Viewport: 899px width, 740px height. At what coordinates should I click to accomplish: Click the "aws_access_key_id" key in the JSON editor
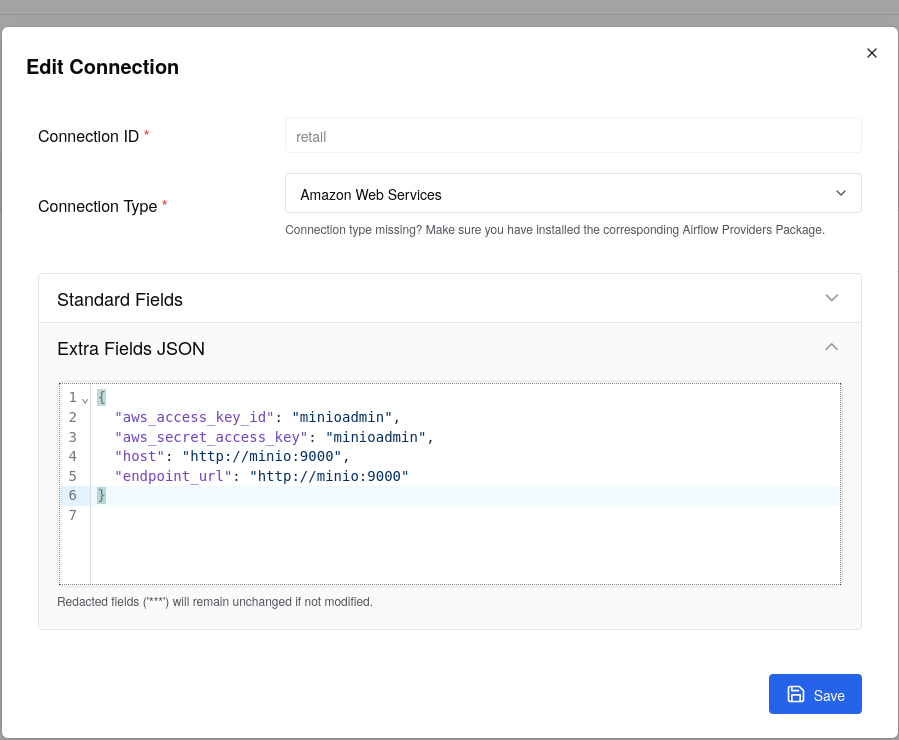[x=194, y=417]
